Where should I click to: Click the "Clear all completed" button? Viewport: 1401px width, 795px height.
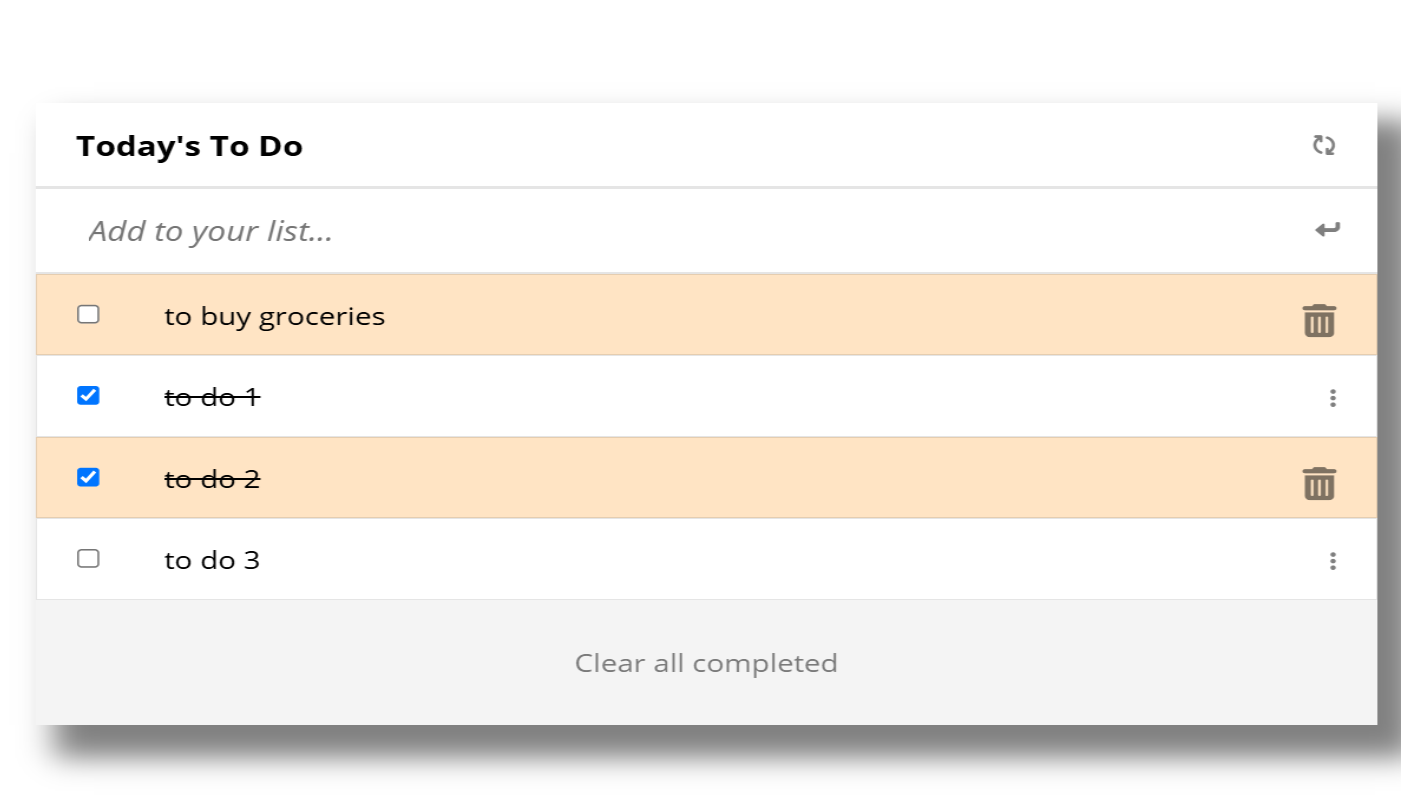[x=706, y=663]
